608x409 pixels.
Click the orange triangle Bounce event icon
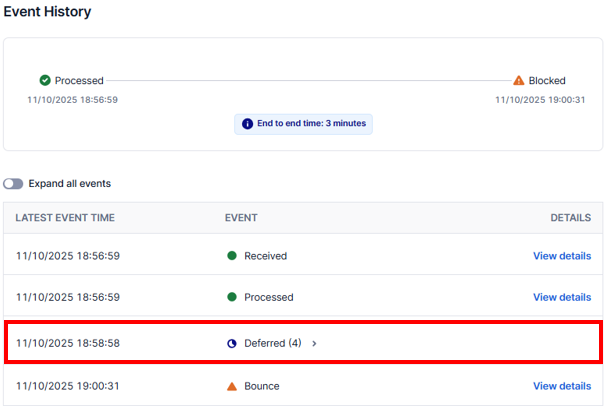(x=232, y=386)
